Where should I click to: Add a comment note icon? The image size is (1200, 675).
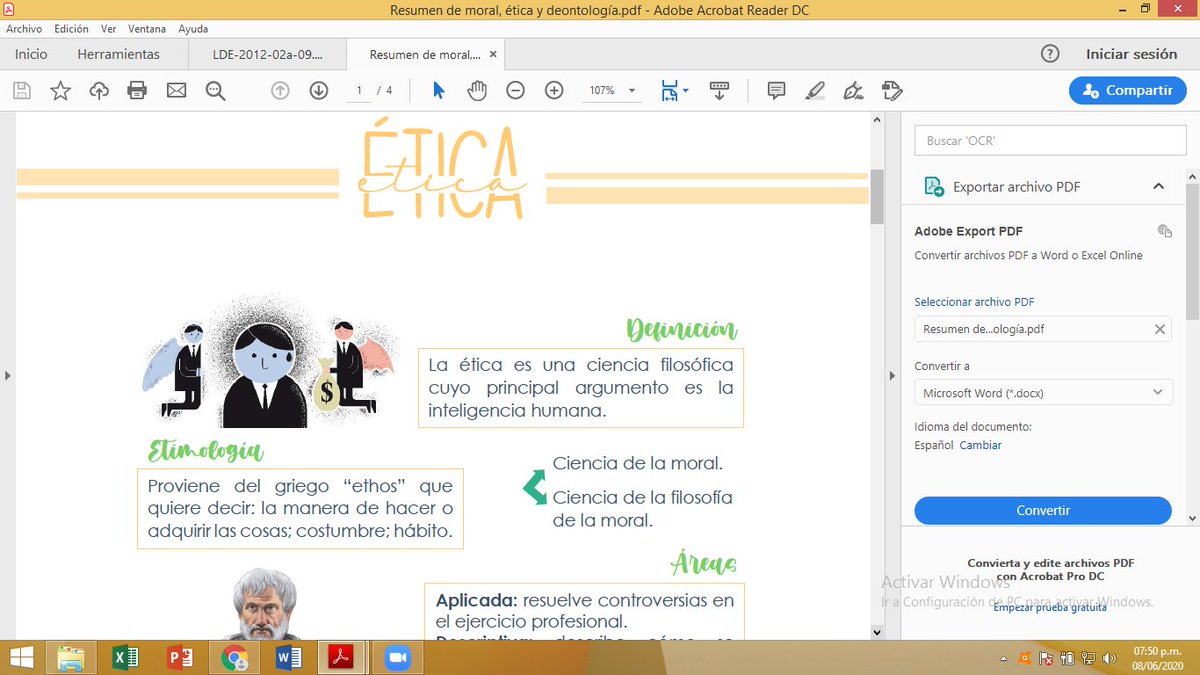pyautogui.click(x=776, y=91)
